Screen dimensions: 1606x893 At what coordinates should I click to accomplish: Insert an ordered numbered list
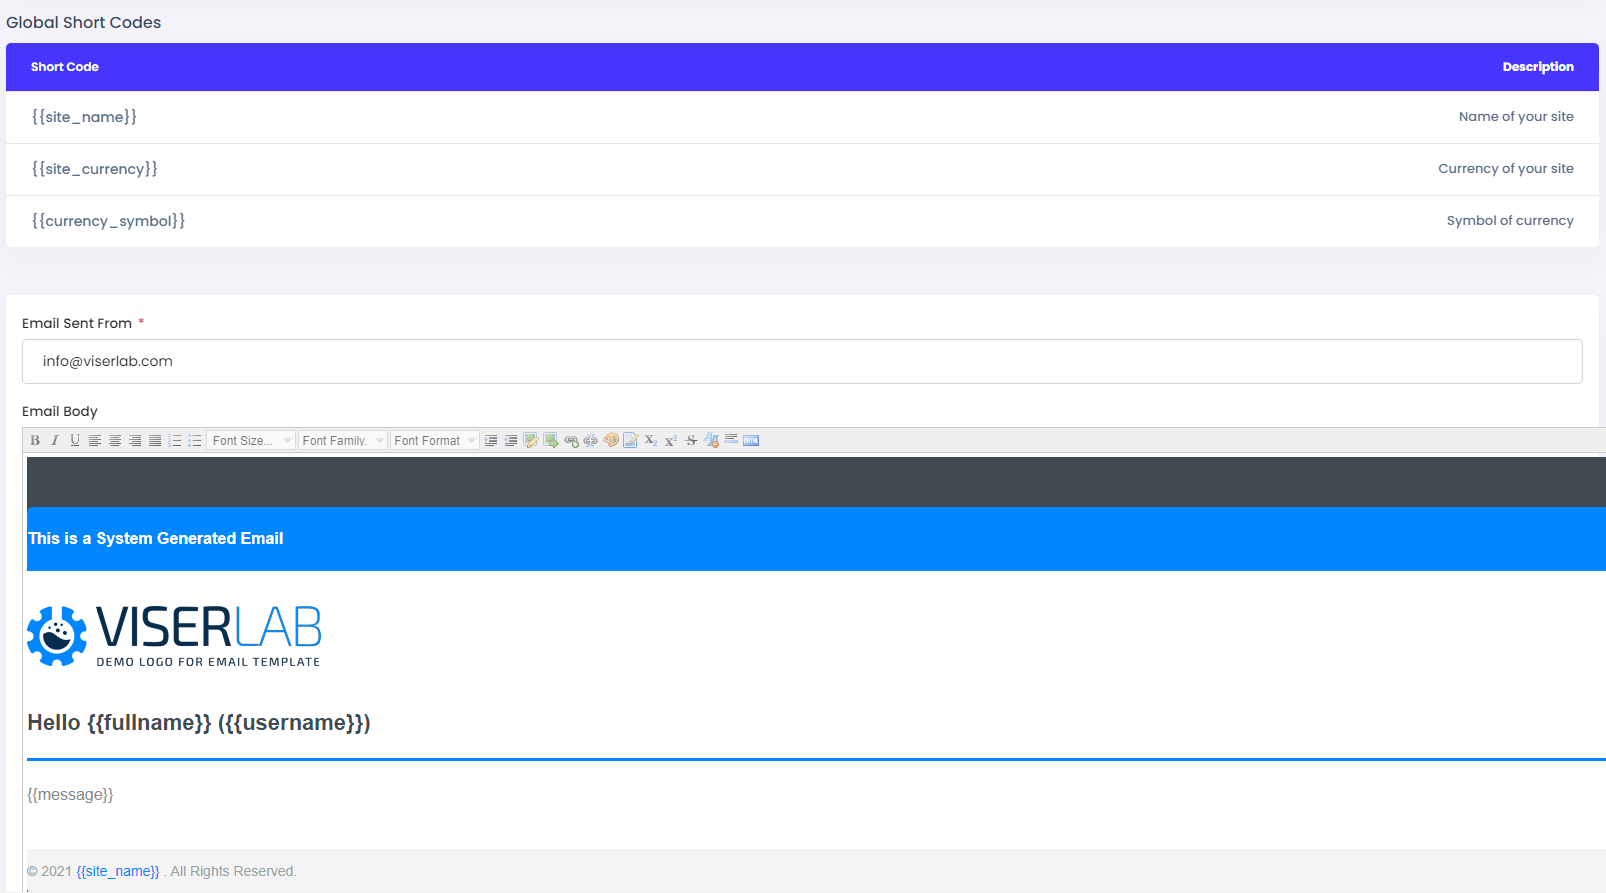[x=175, y=440]
